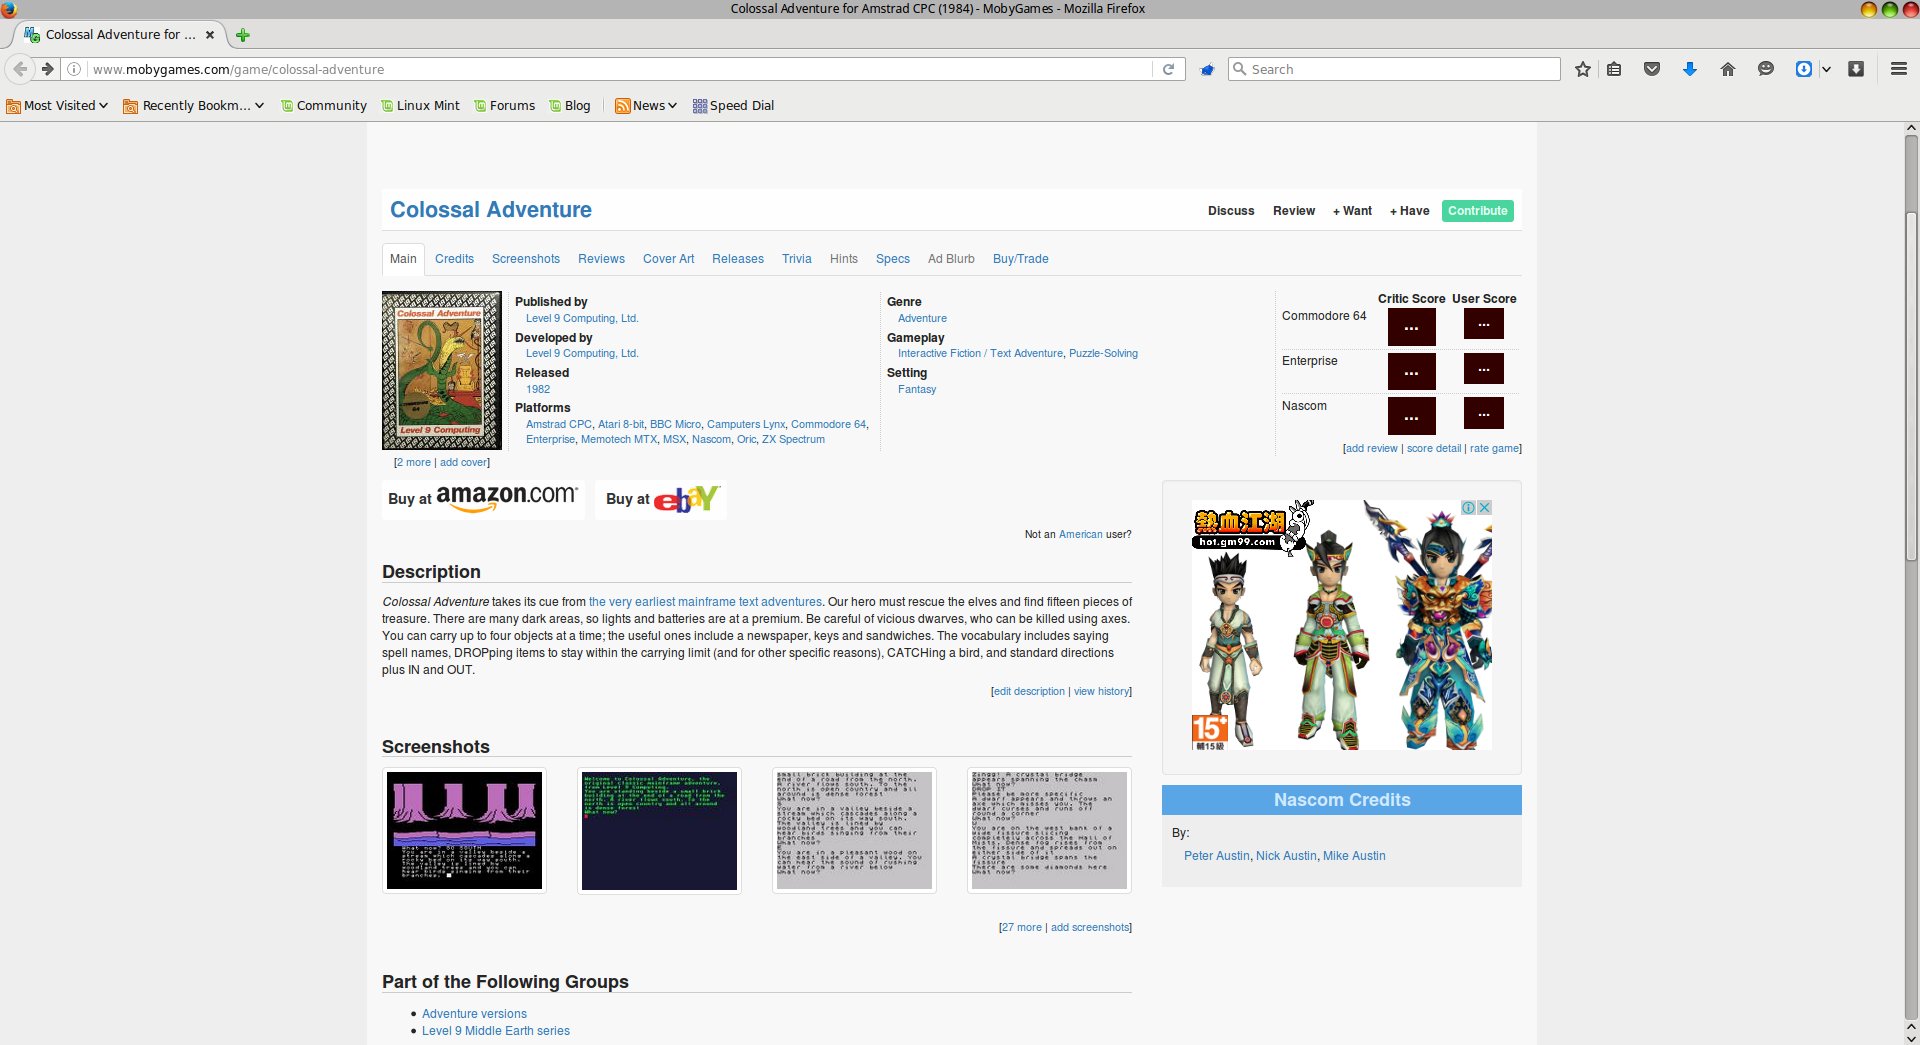Click the bookmark star icon
Screen dimensions: 1920x1045
tap(1582, 69)
